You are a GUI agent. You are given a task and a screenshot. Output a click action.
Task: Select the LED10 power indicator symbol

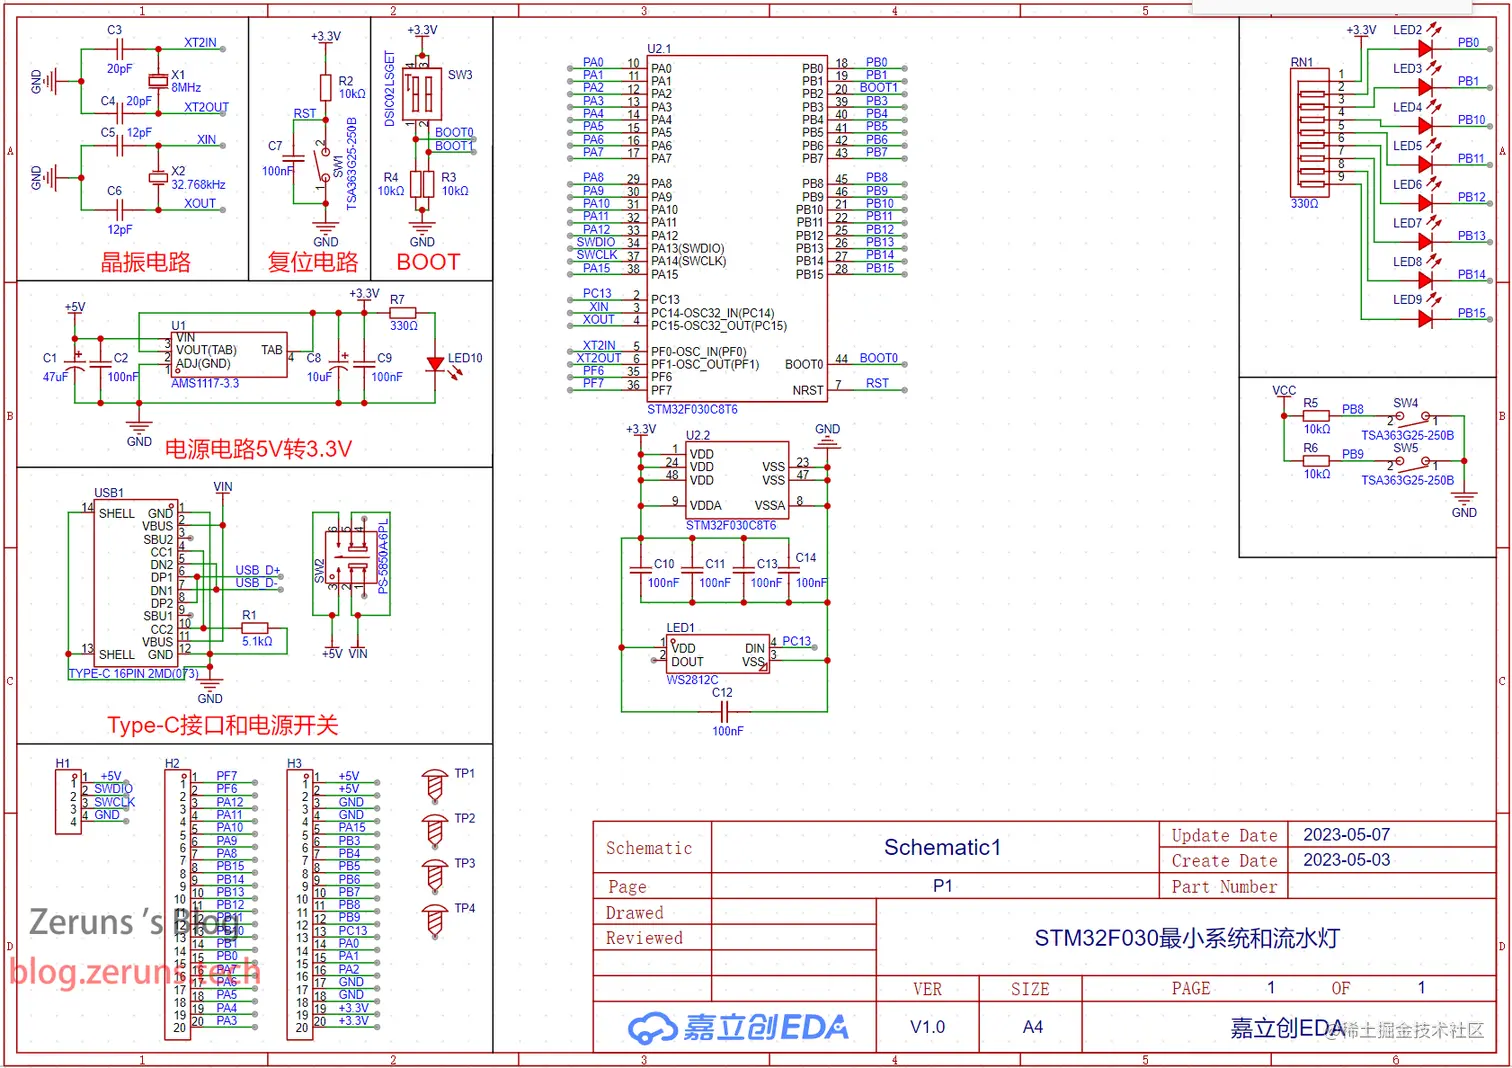tap(435, 364)
